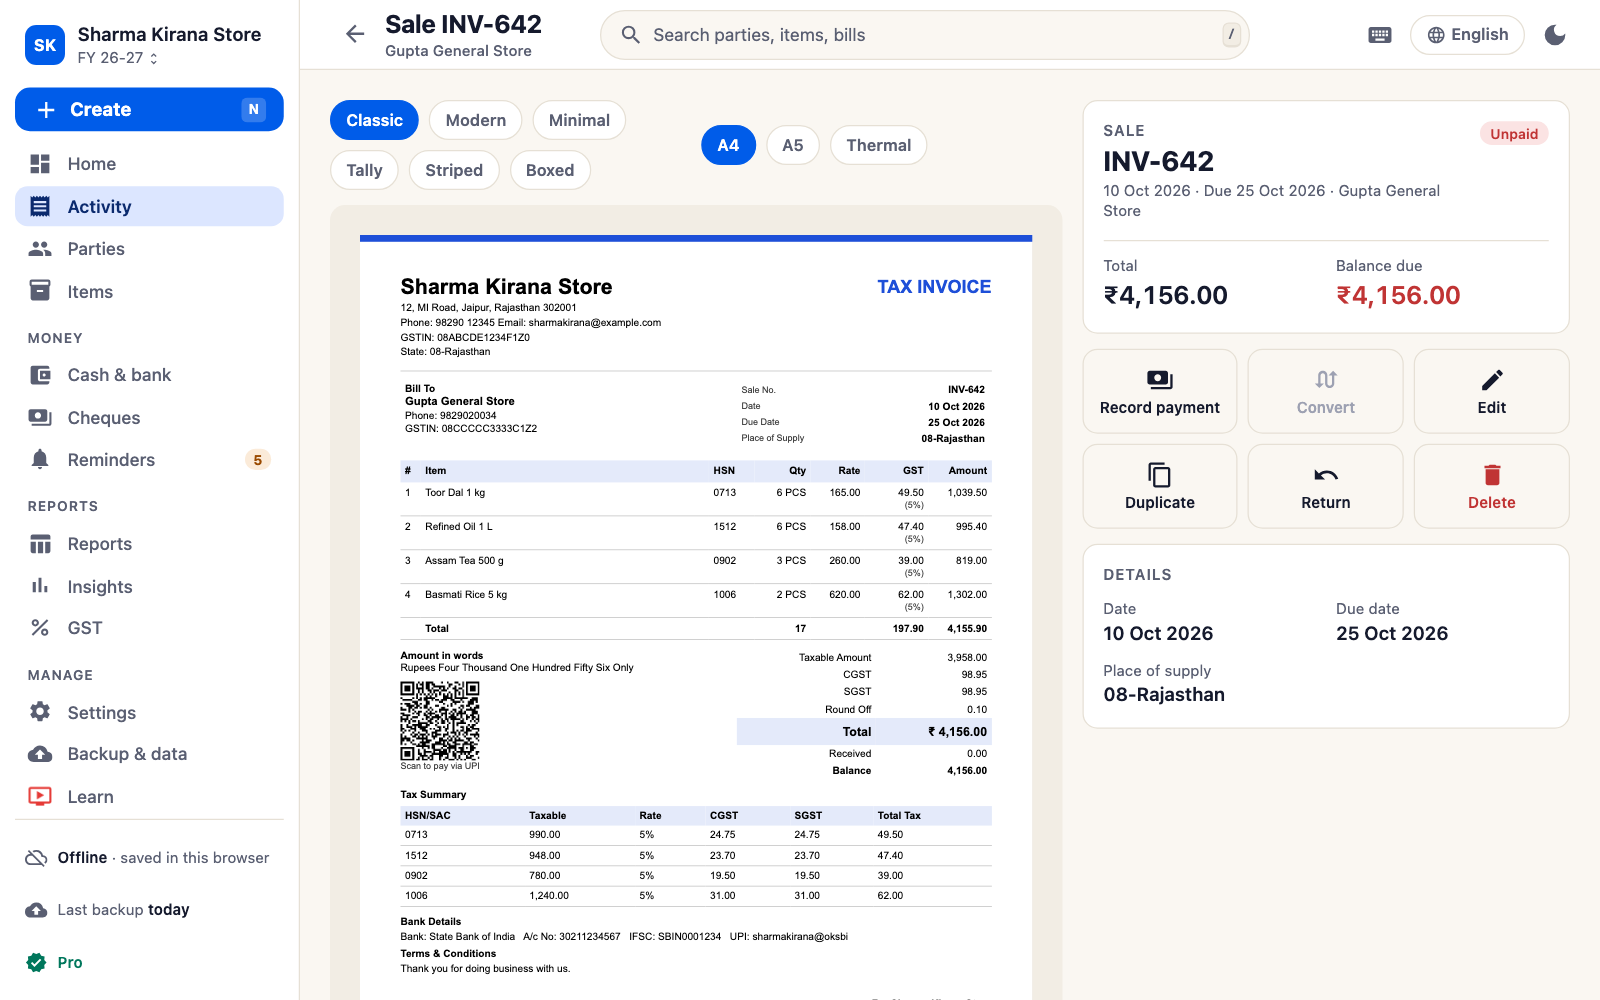This screenshot has height=1000, width=1600.
Task: Open Backup & data
Action: [149, 754]
